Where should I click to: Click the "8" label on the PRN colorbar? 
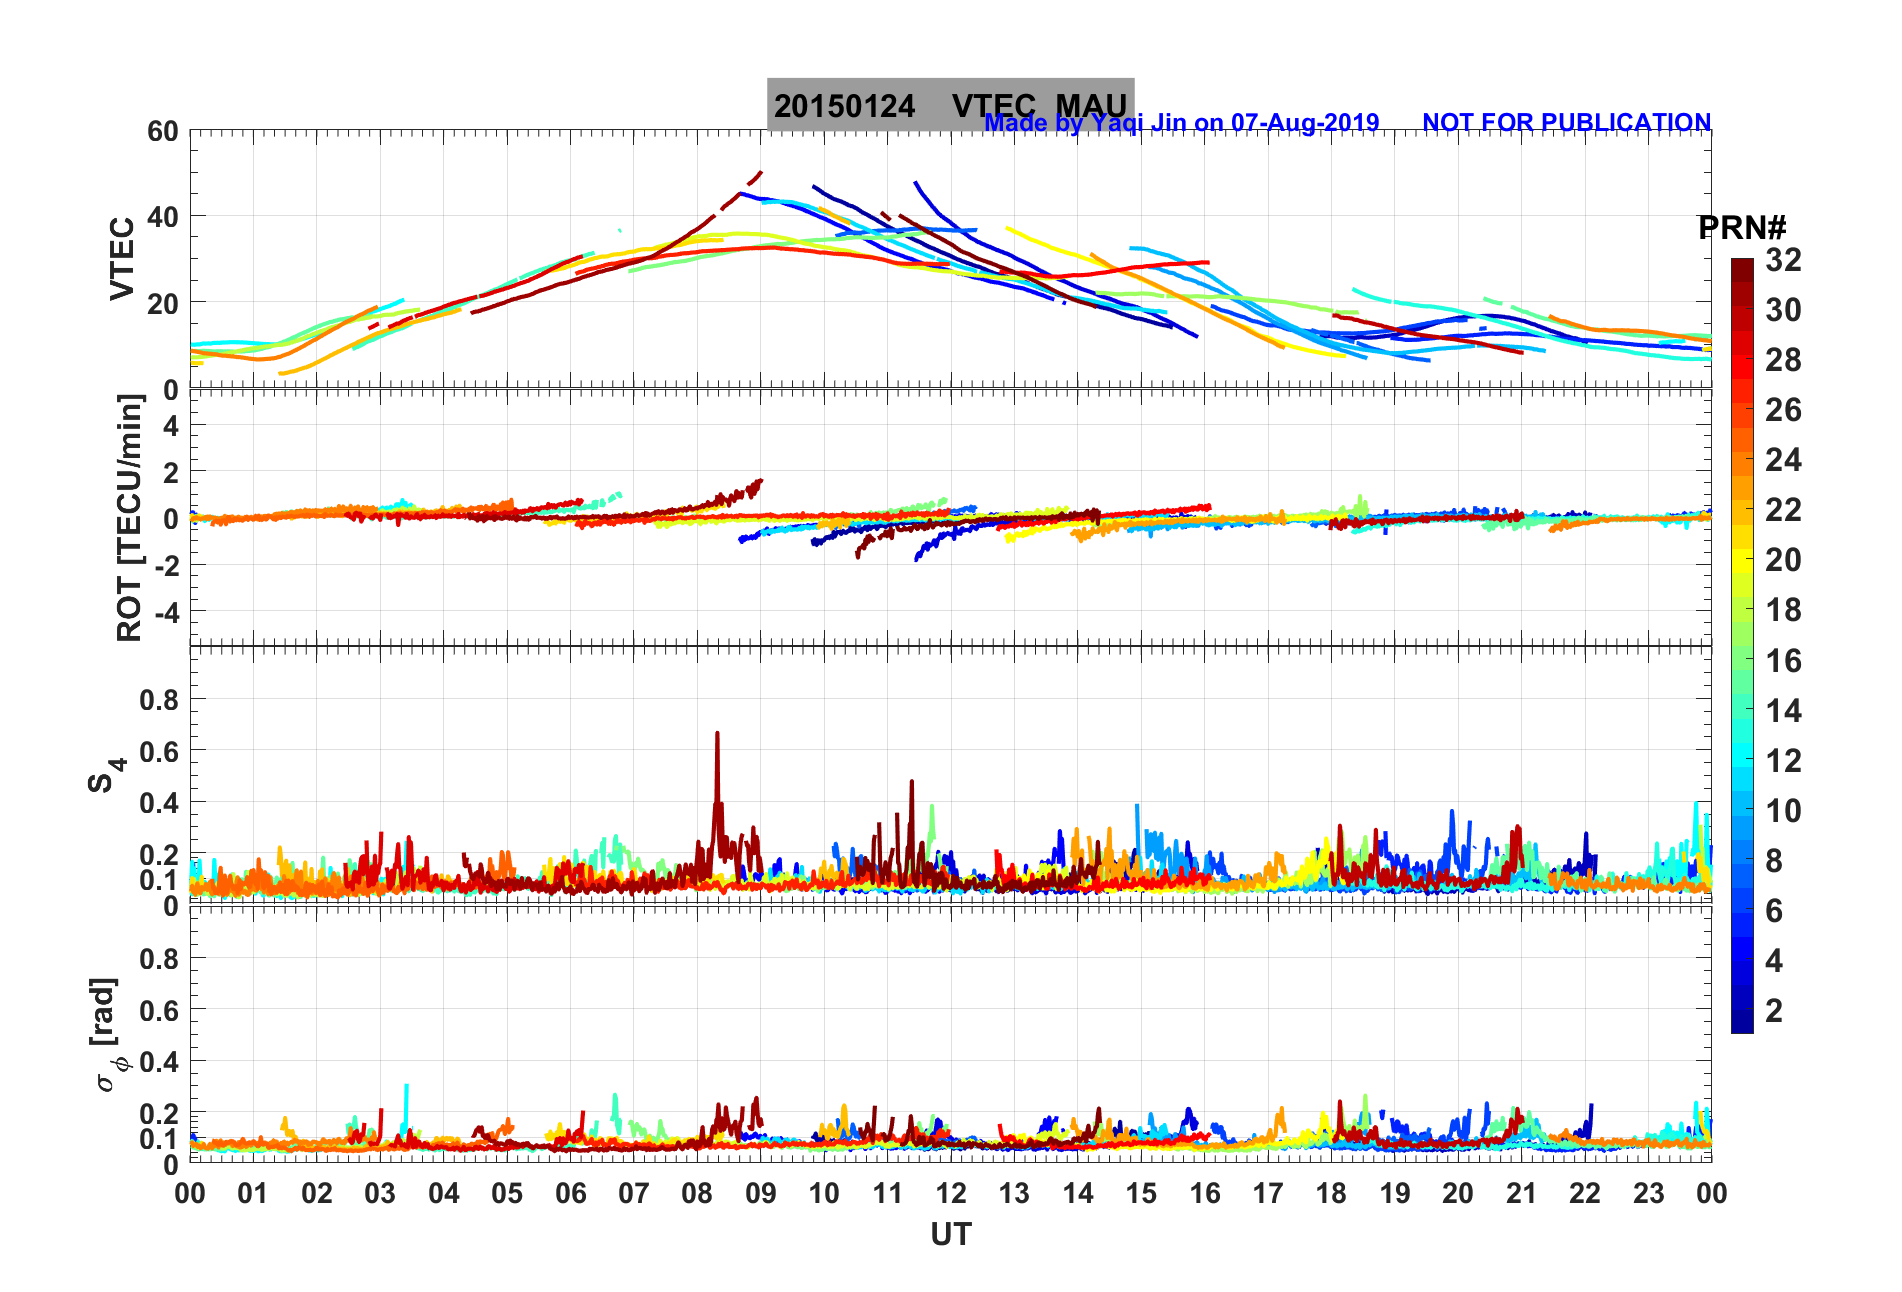click(x=1774, y=861)
